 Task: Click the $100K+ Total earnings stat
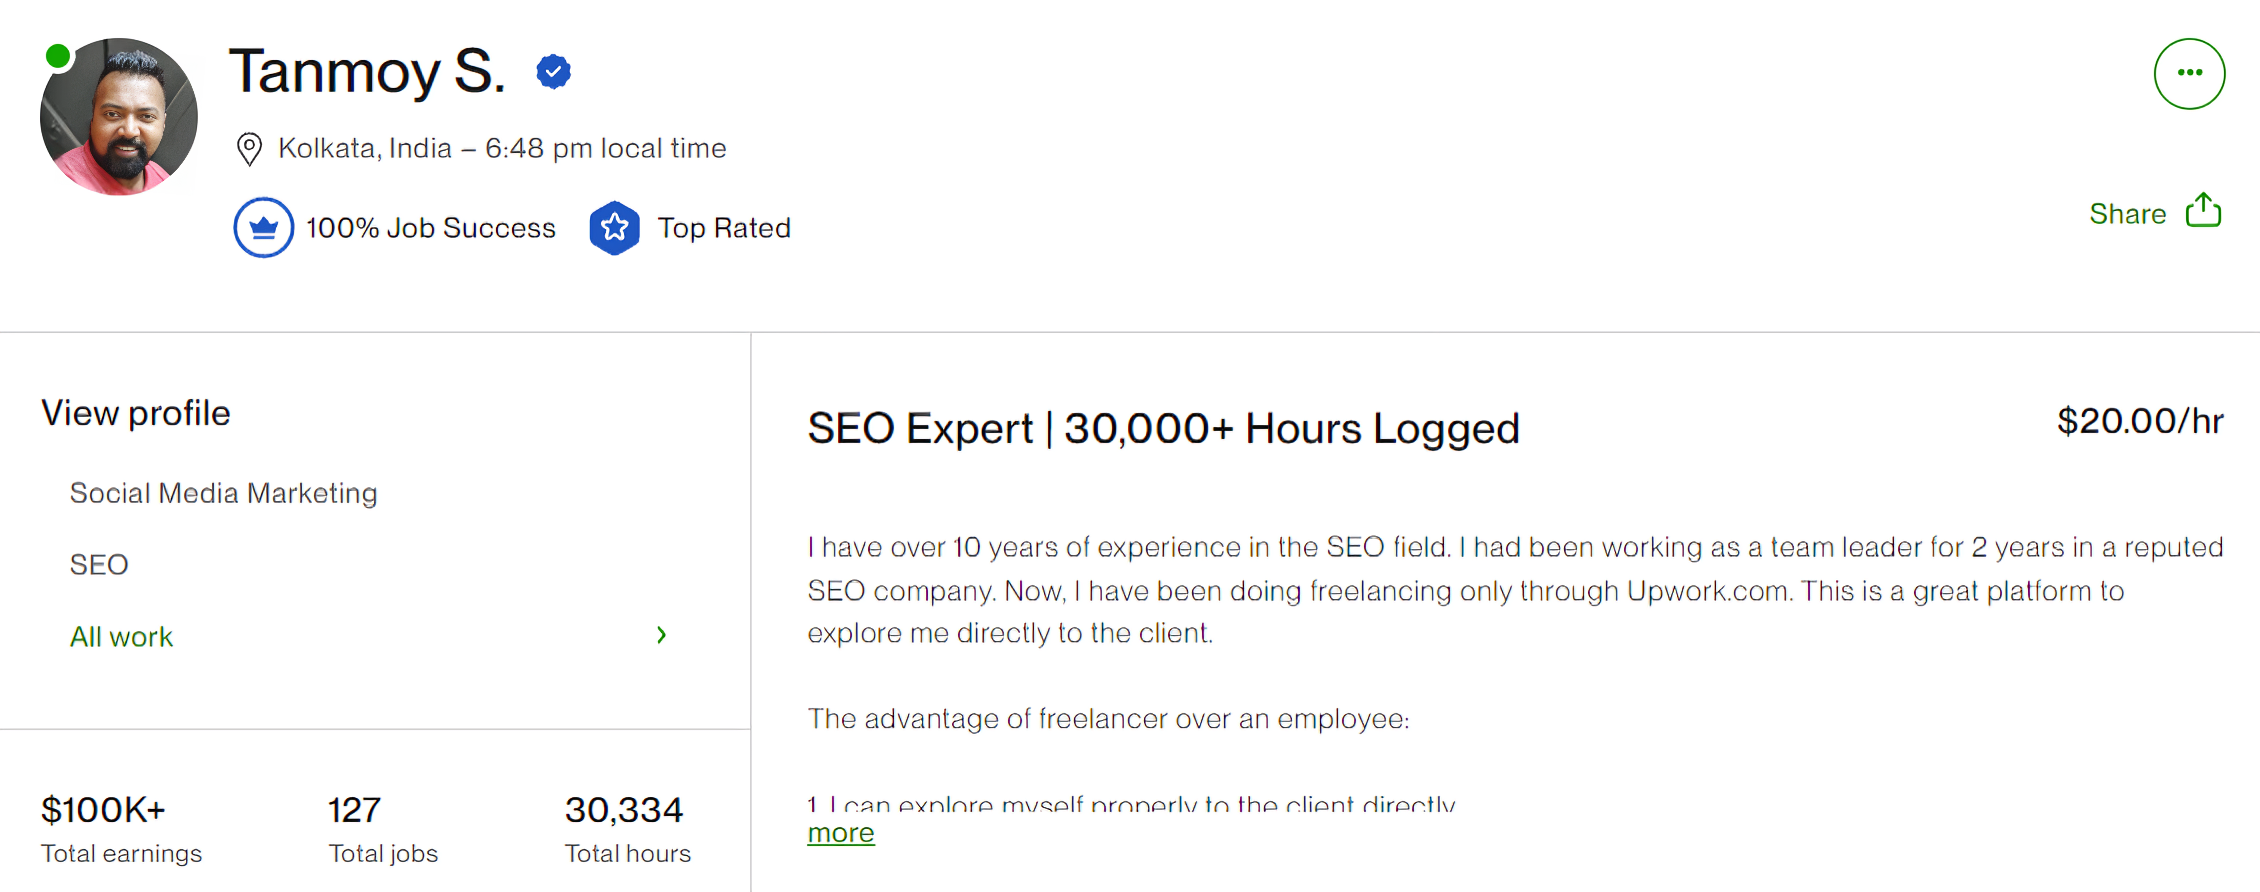point(121,829)
